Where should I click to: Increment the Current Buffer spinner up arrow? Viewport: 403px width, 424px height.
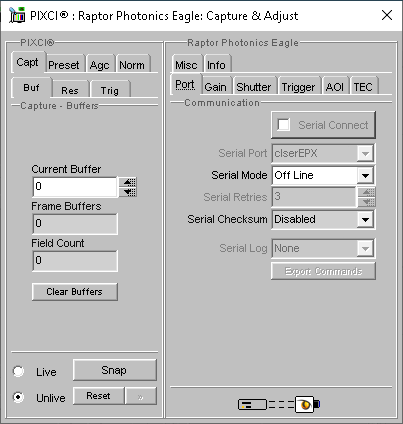tap(129, 182)
